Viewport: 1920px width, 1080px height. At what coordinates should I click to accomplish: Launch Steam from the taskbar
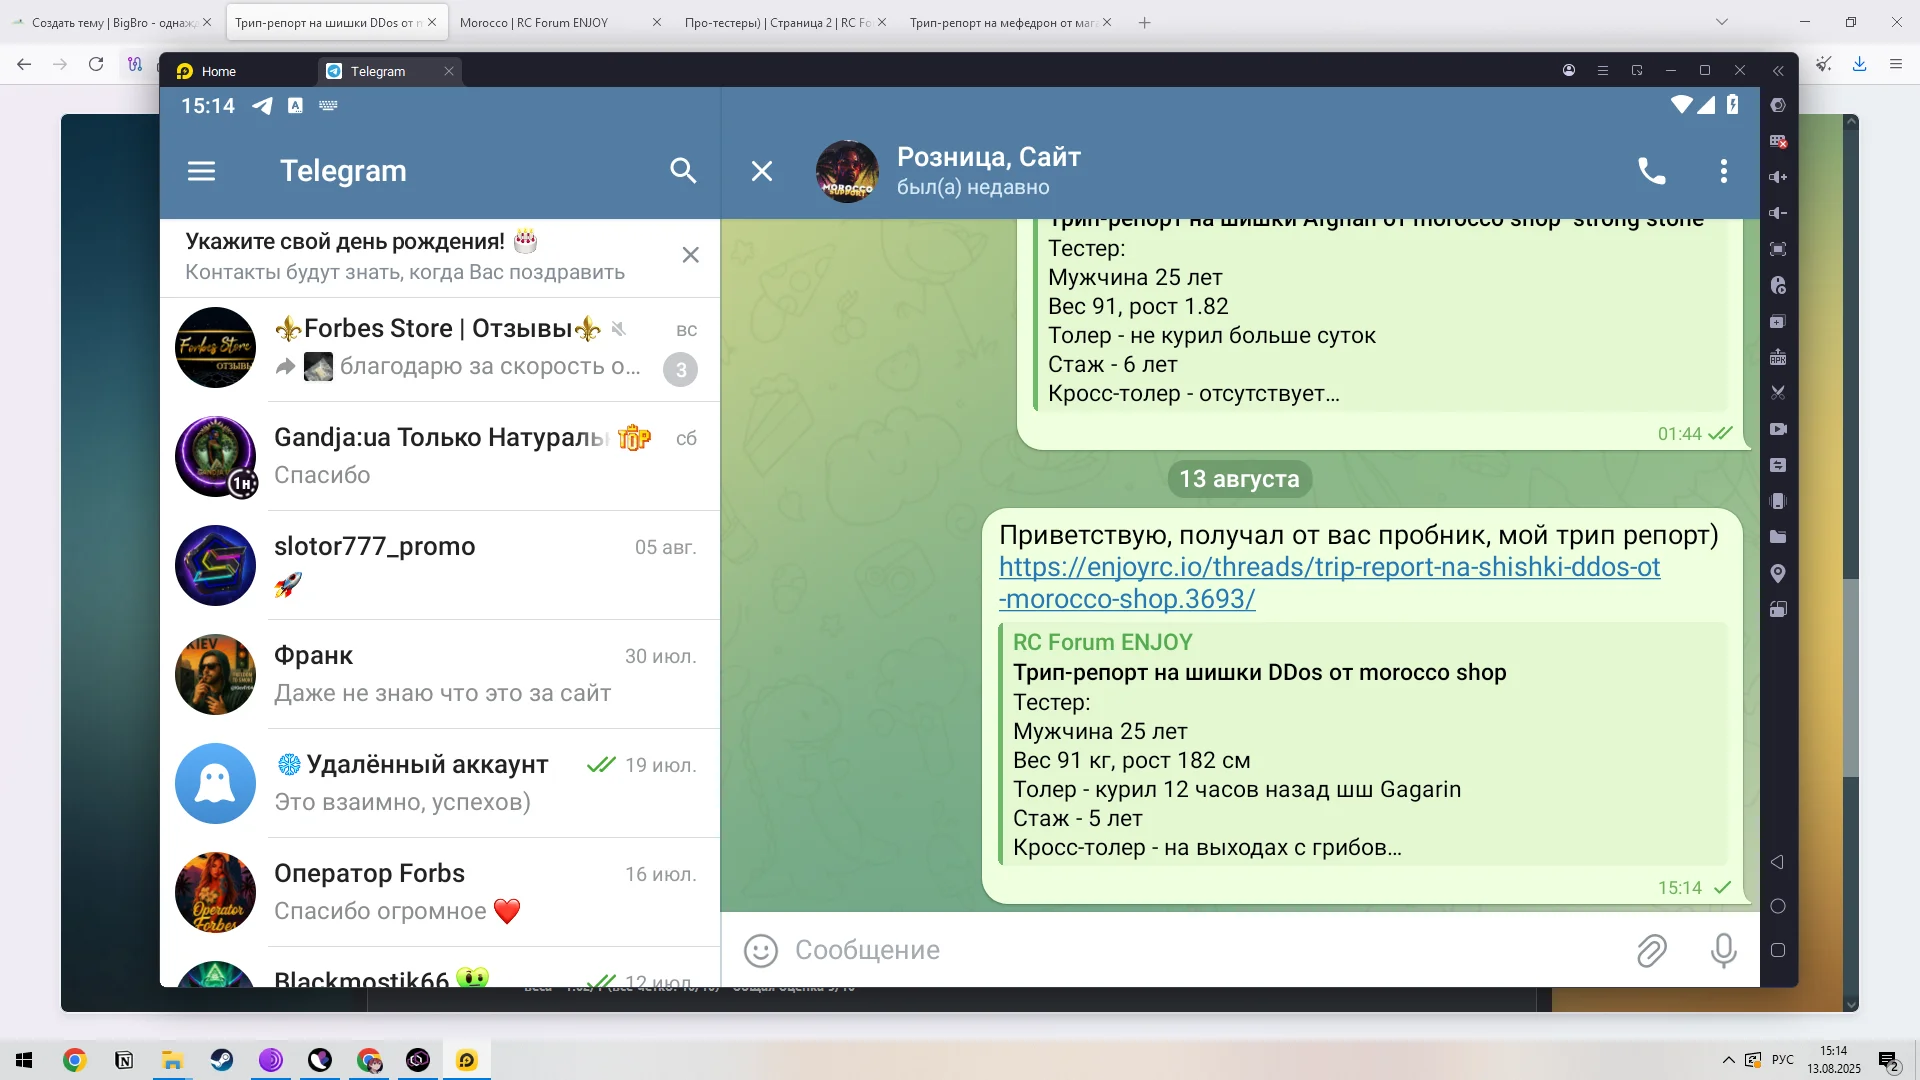click(222, 1060)
